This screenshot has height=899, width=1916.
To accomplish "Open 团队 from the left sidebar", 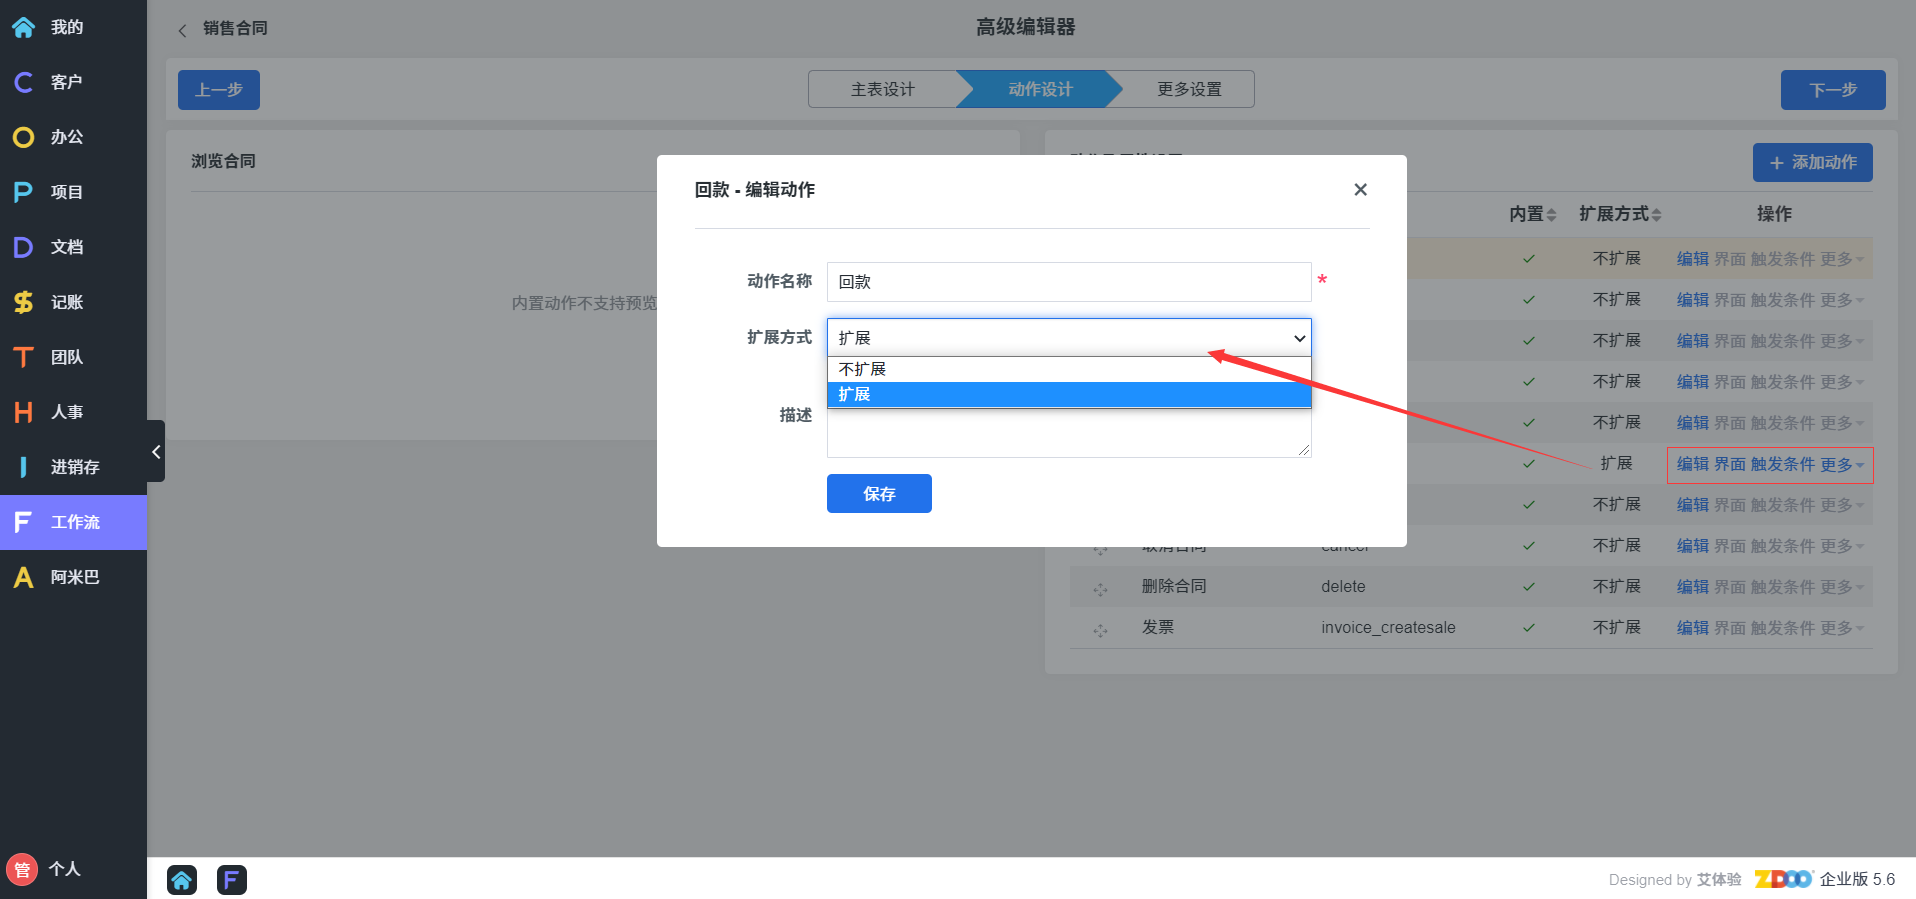I will (x=73, y=357).
